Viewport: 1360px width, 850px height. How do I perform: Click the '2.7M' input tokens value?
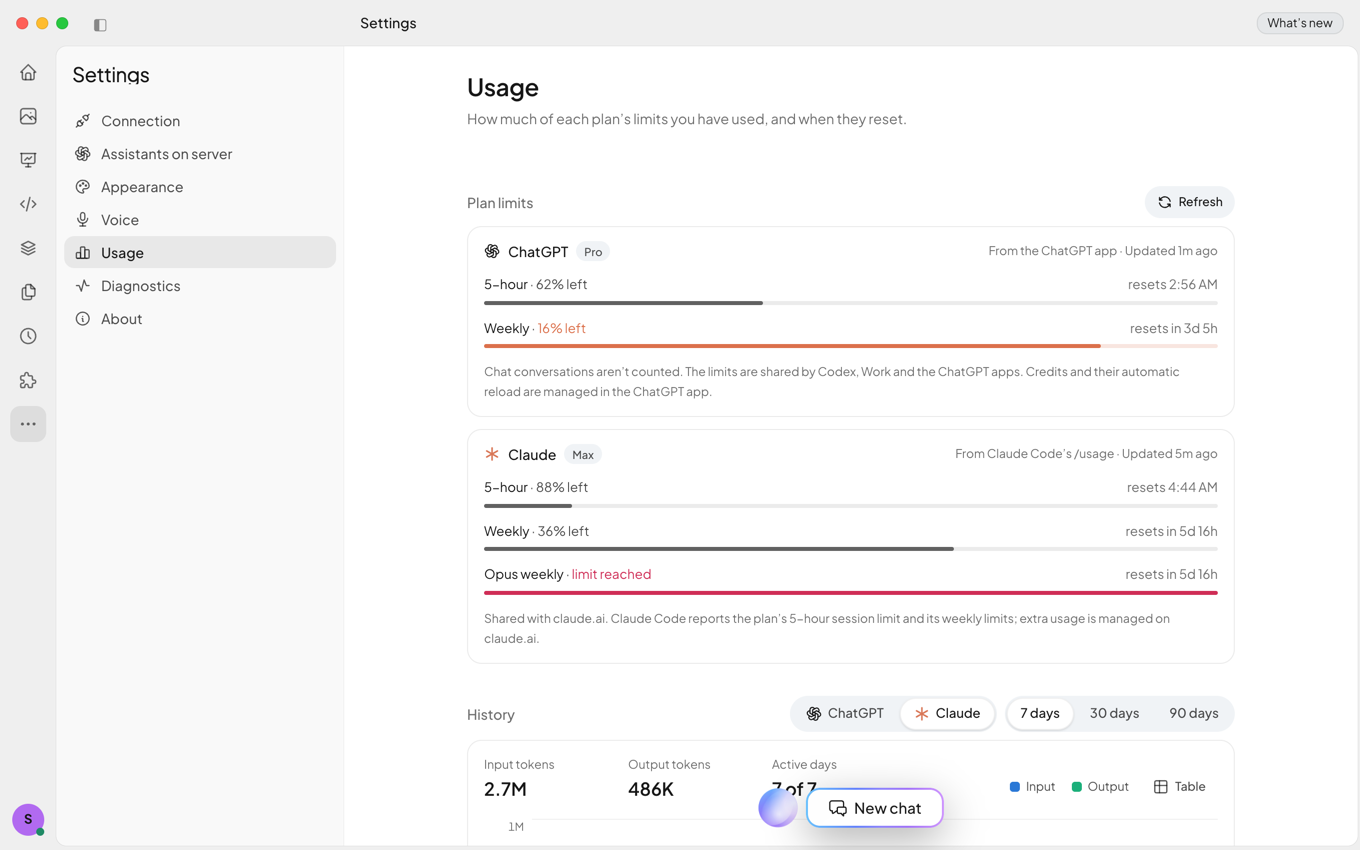[x=505, y=789]
